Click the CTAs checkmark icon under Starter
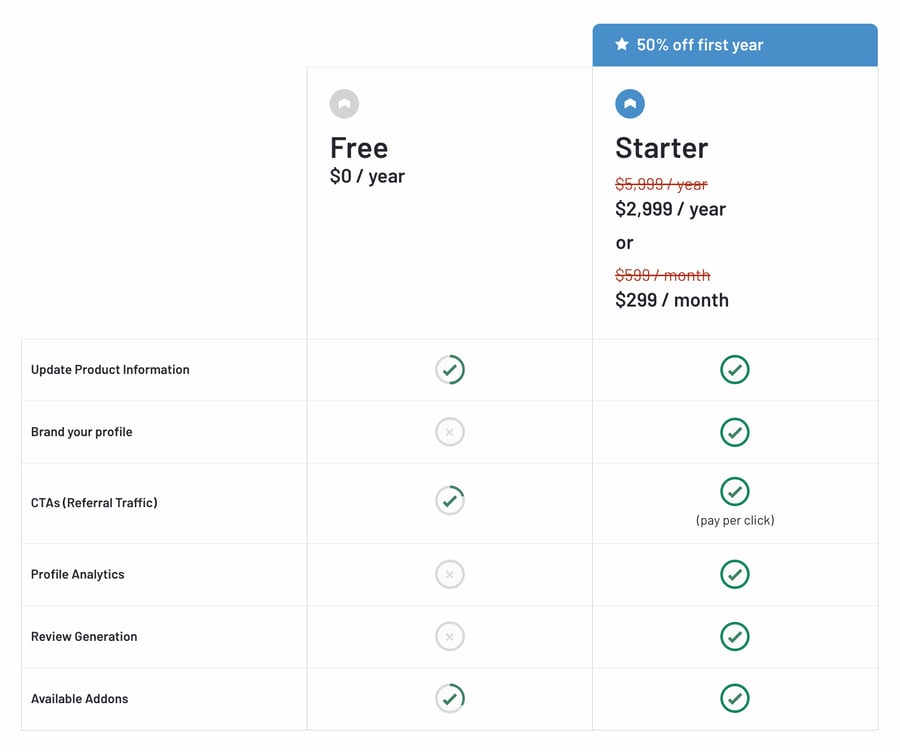Viewport: 900px width, 752px height. pos(735,491)
